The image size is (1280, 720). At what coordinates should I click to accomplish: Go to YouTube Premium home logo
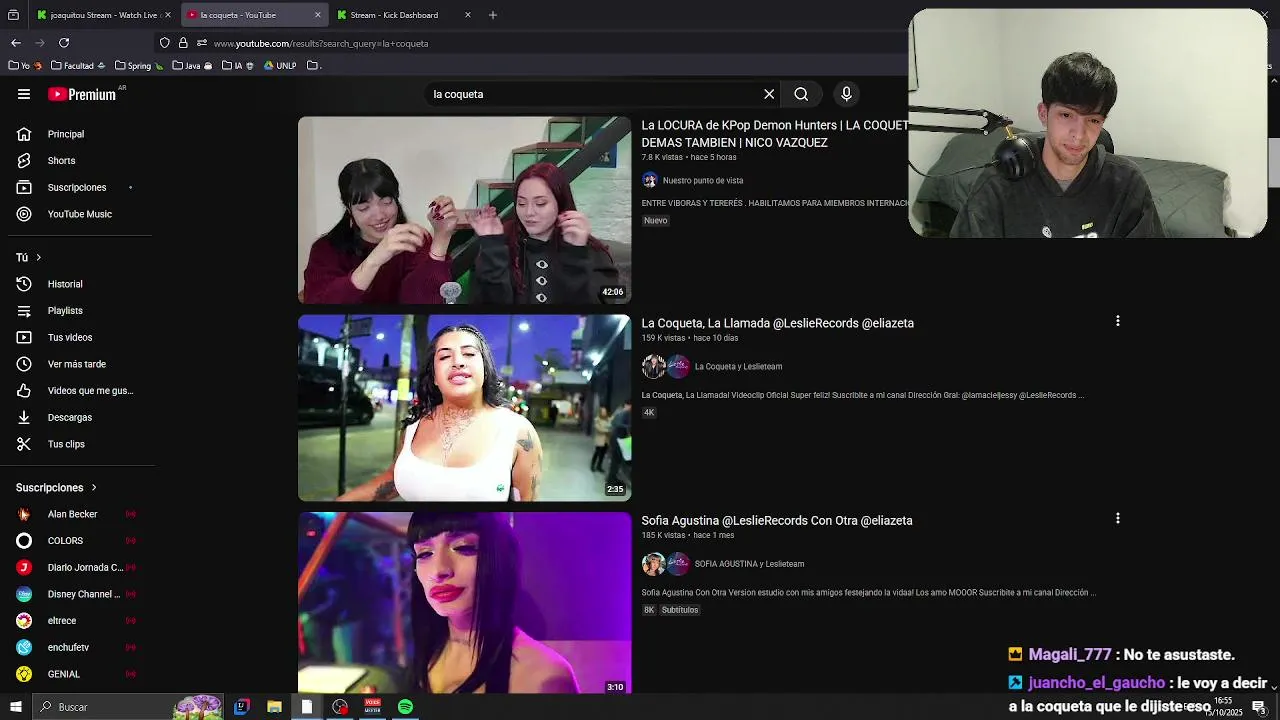click(82, 94)
